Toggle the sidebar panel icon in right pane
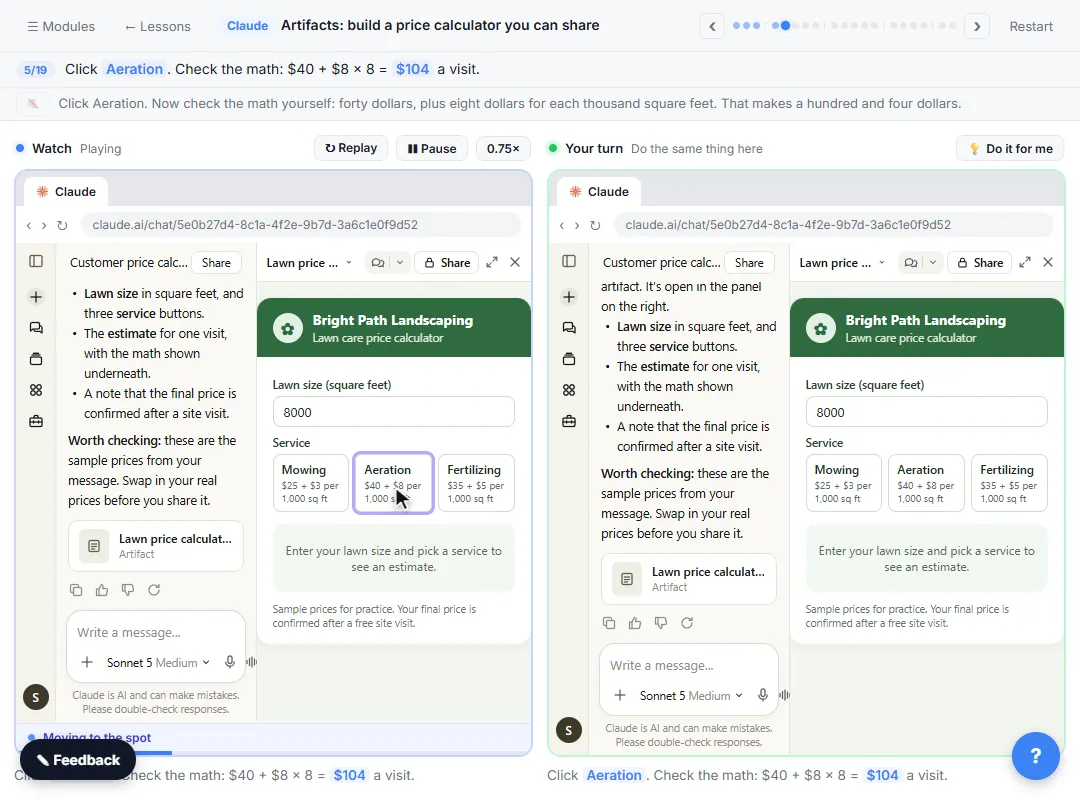 [569, 261]
